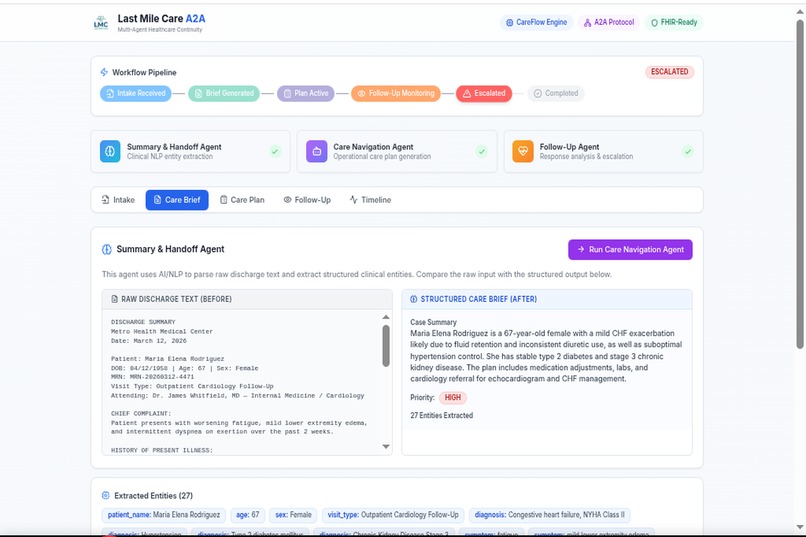The height and width of the screenshot is (537, 806).
Task: Click the "27 Entities Extracted" text
Action: (x=442, y=415)
